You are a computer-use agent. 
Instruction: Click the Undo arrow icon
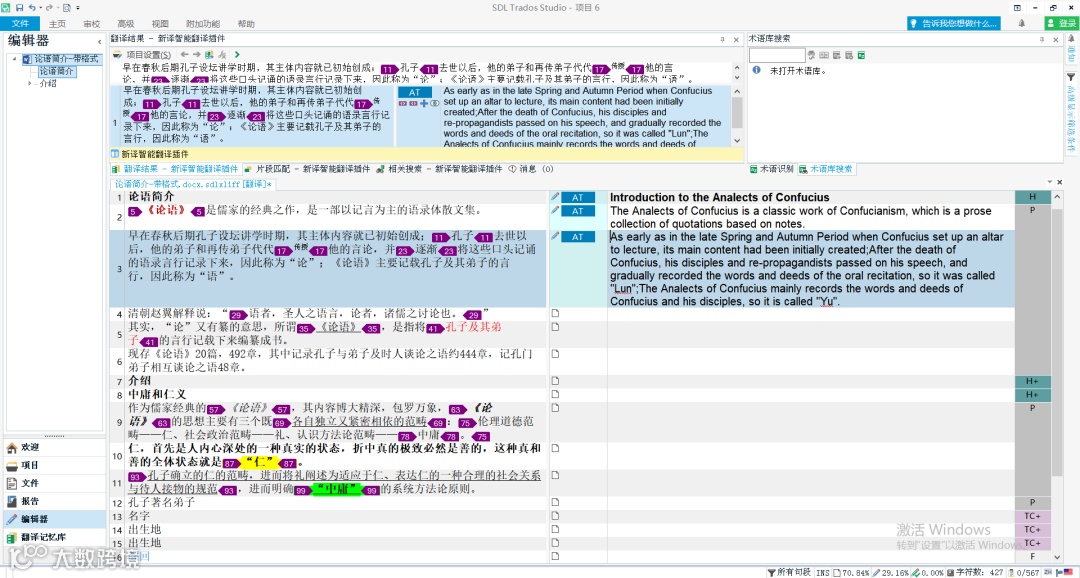pyautogui.click(x=32, y=7)
